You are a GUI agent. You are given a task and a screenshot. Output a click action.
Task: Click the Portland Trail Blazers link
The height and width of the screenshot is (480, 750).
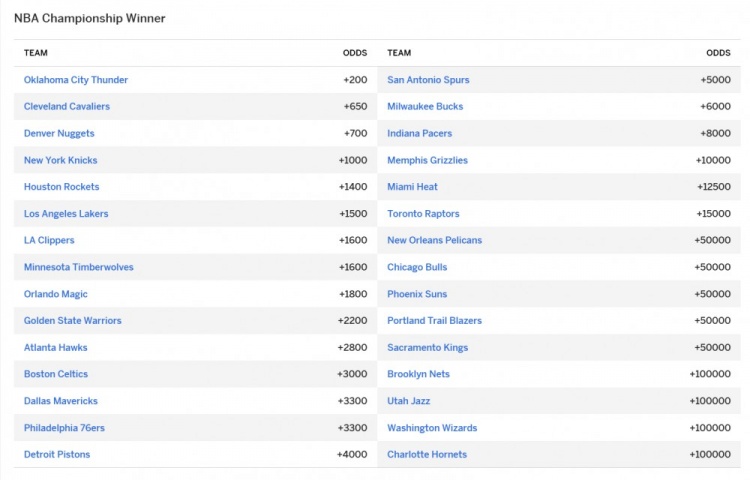click(x=434, y=321)
